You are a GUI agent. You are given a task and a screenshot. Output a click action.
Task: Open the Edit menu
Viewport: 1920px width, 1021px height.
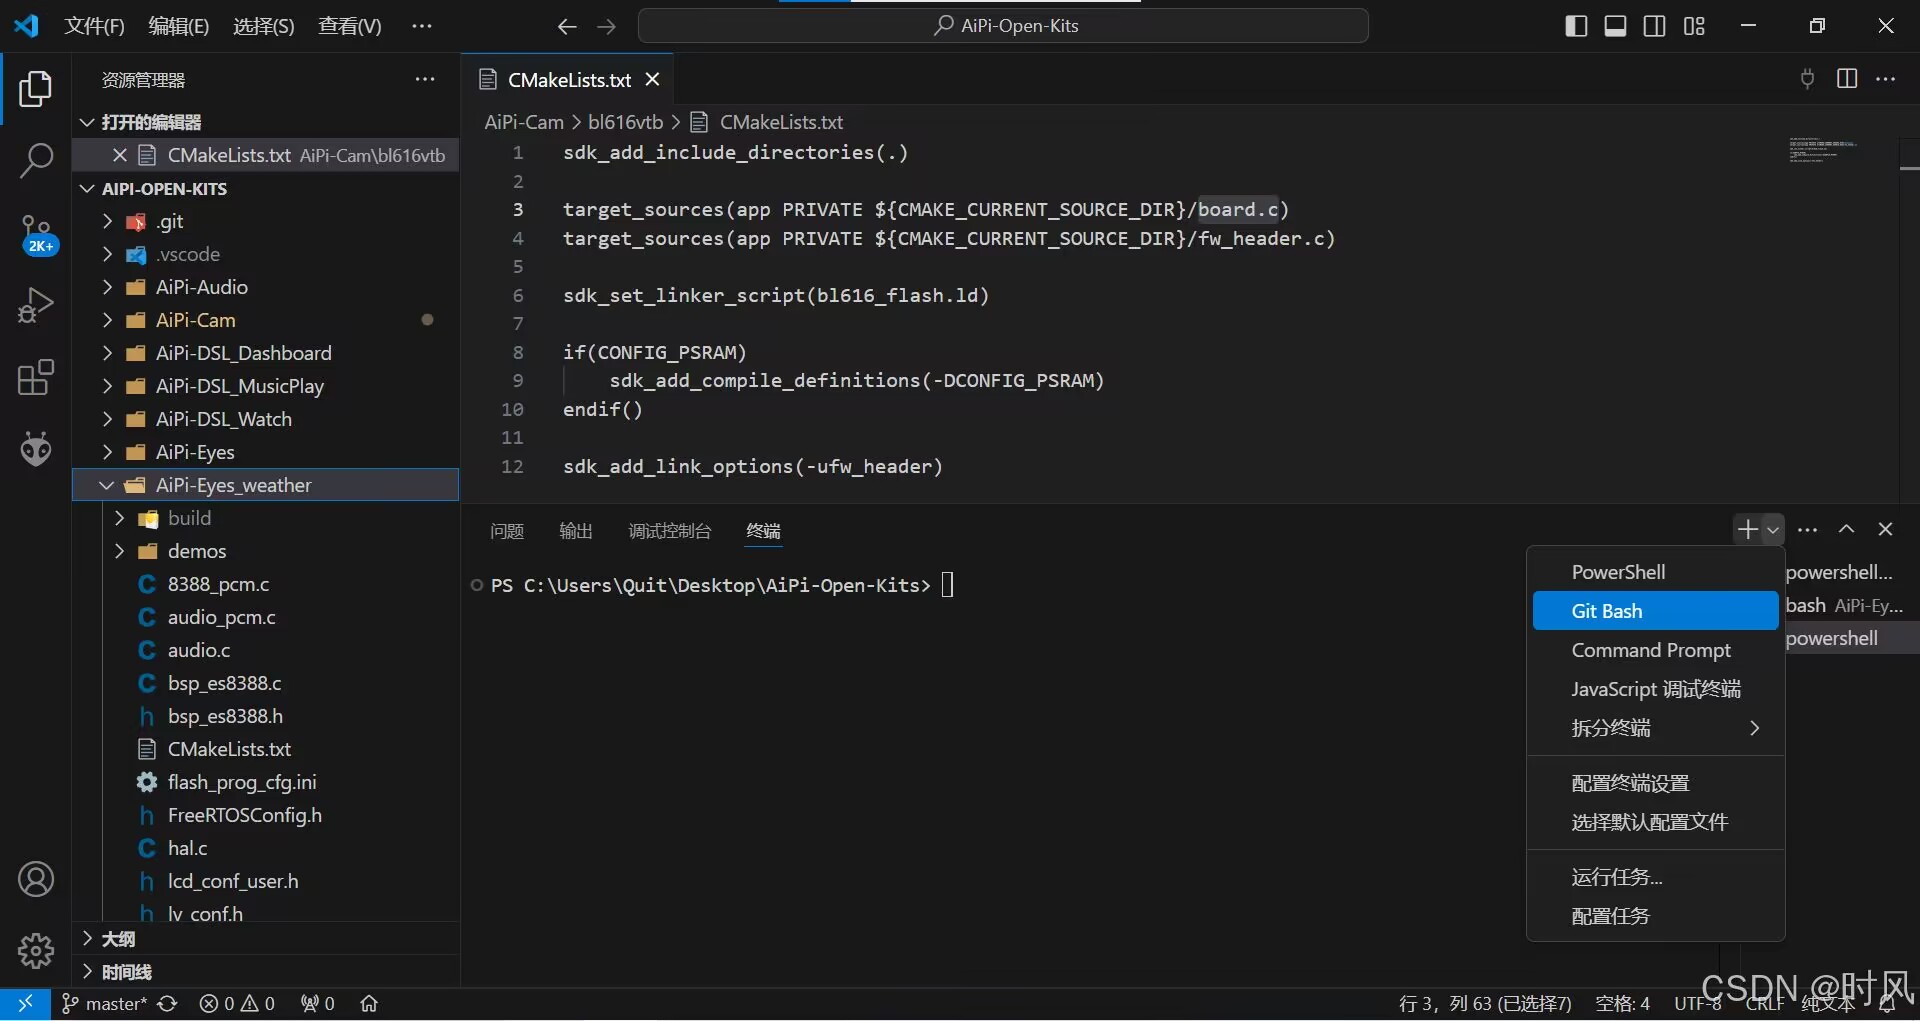coord(179,26)
